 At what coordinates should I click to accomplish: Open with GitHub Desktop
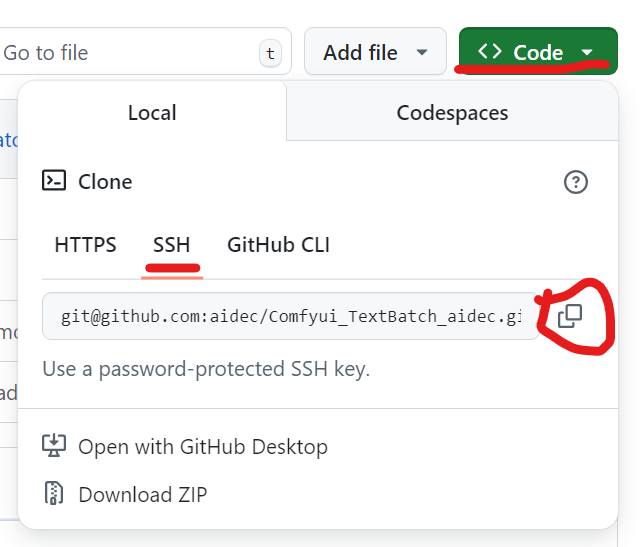tap(185, 447)
